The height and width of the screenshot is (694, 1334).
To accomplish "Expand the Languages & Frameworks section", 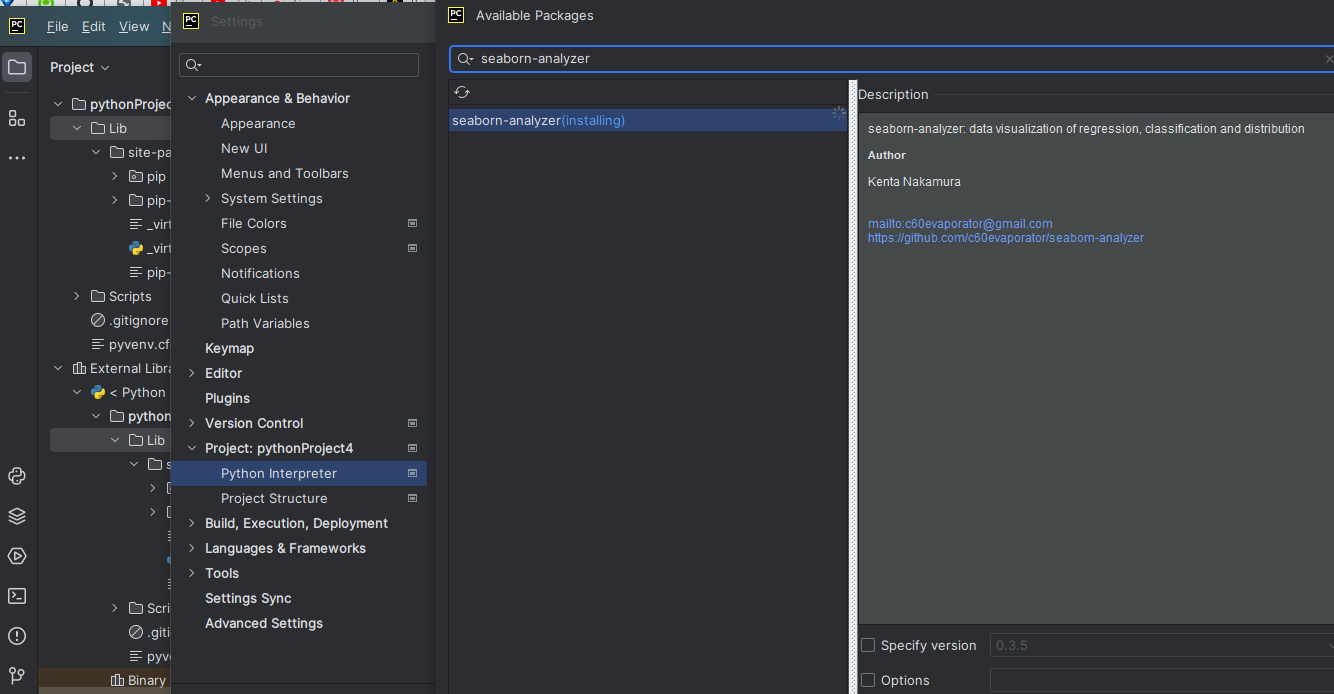I will pos(192,548).
